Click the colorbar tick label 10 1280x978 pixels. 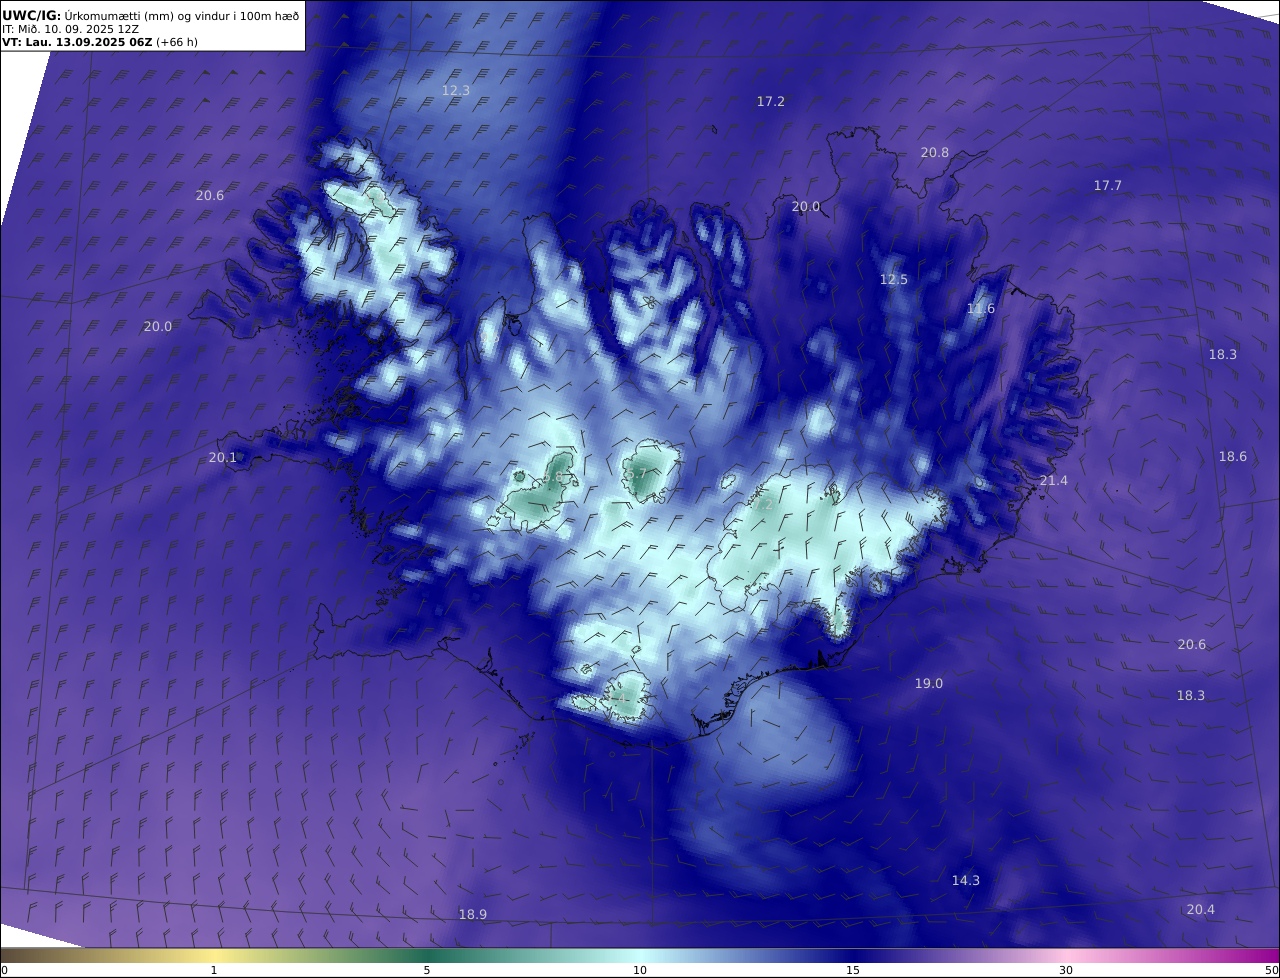point(640,970)
